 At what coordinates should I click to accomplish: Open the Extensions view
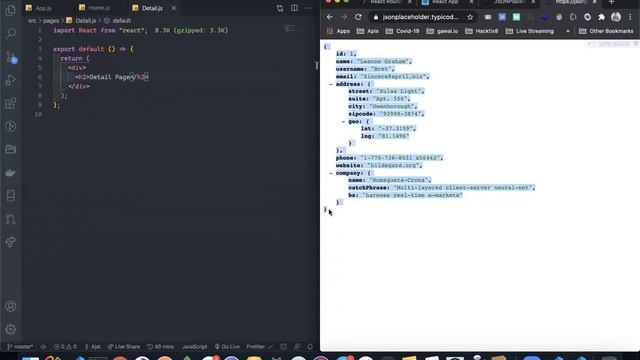click(x=11, y=103)
